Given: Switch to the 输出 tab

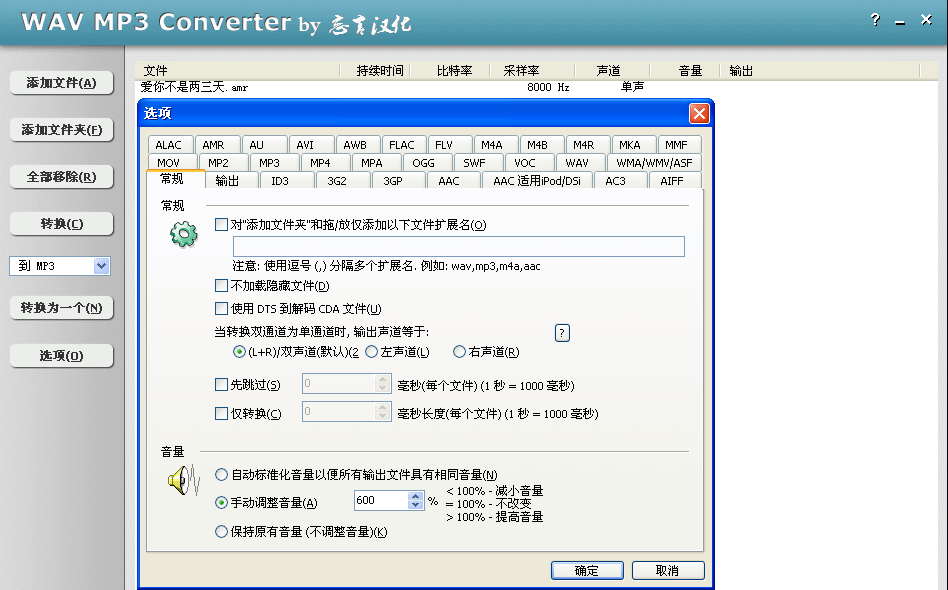Looking at the screenshot, I should point(227,181).
